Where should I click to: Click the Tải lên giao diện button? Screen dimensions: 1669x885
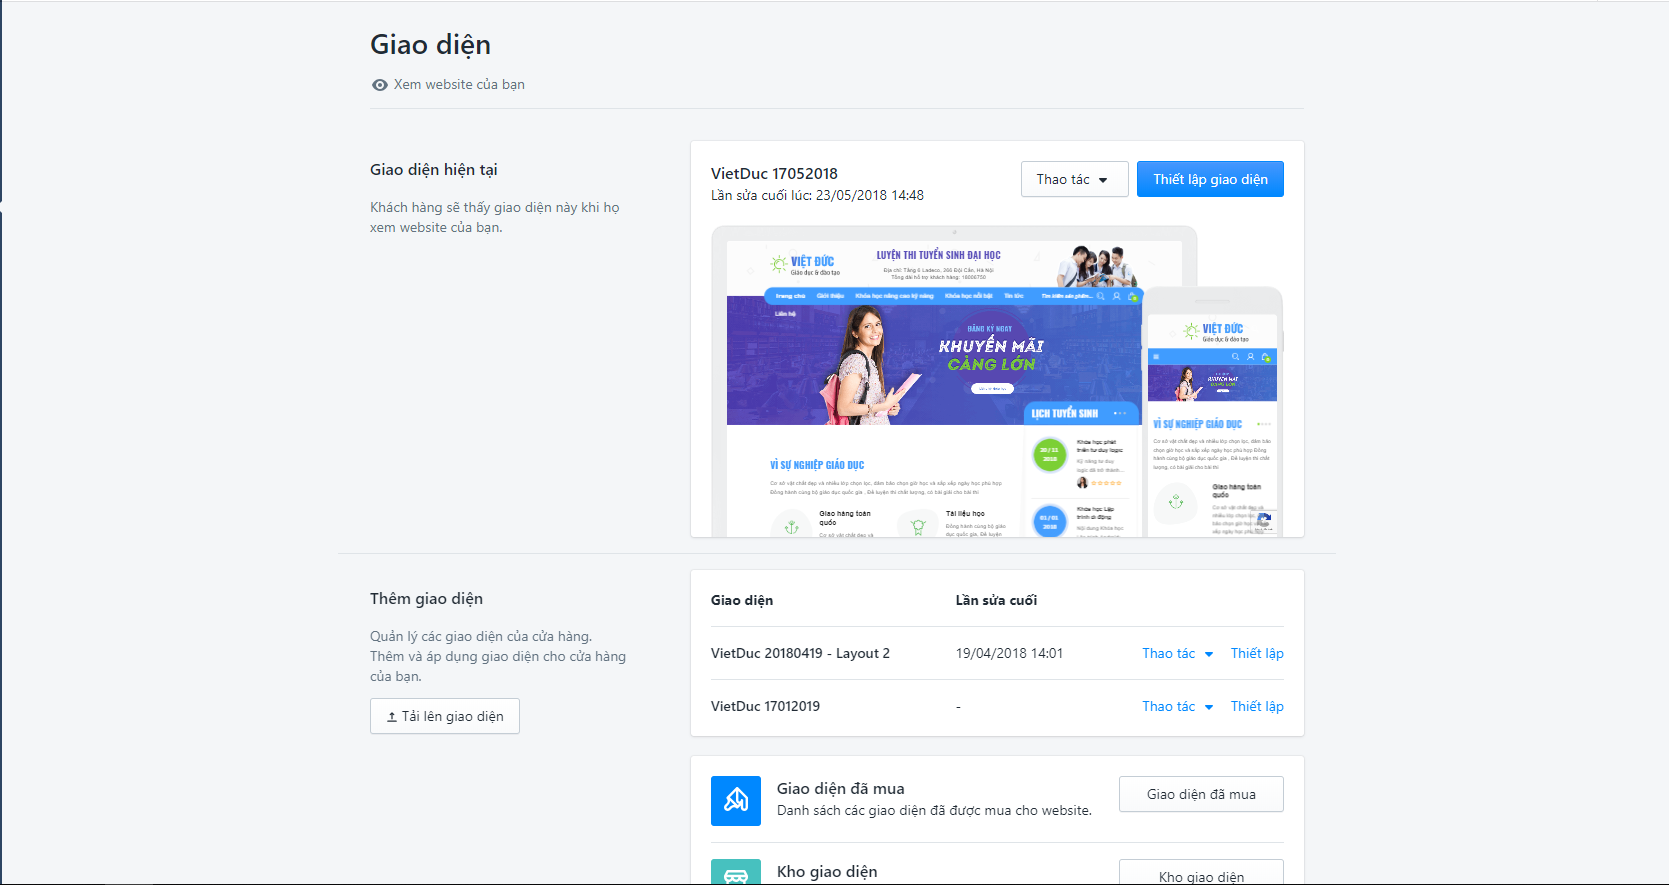point(445,716)
